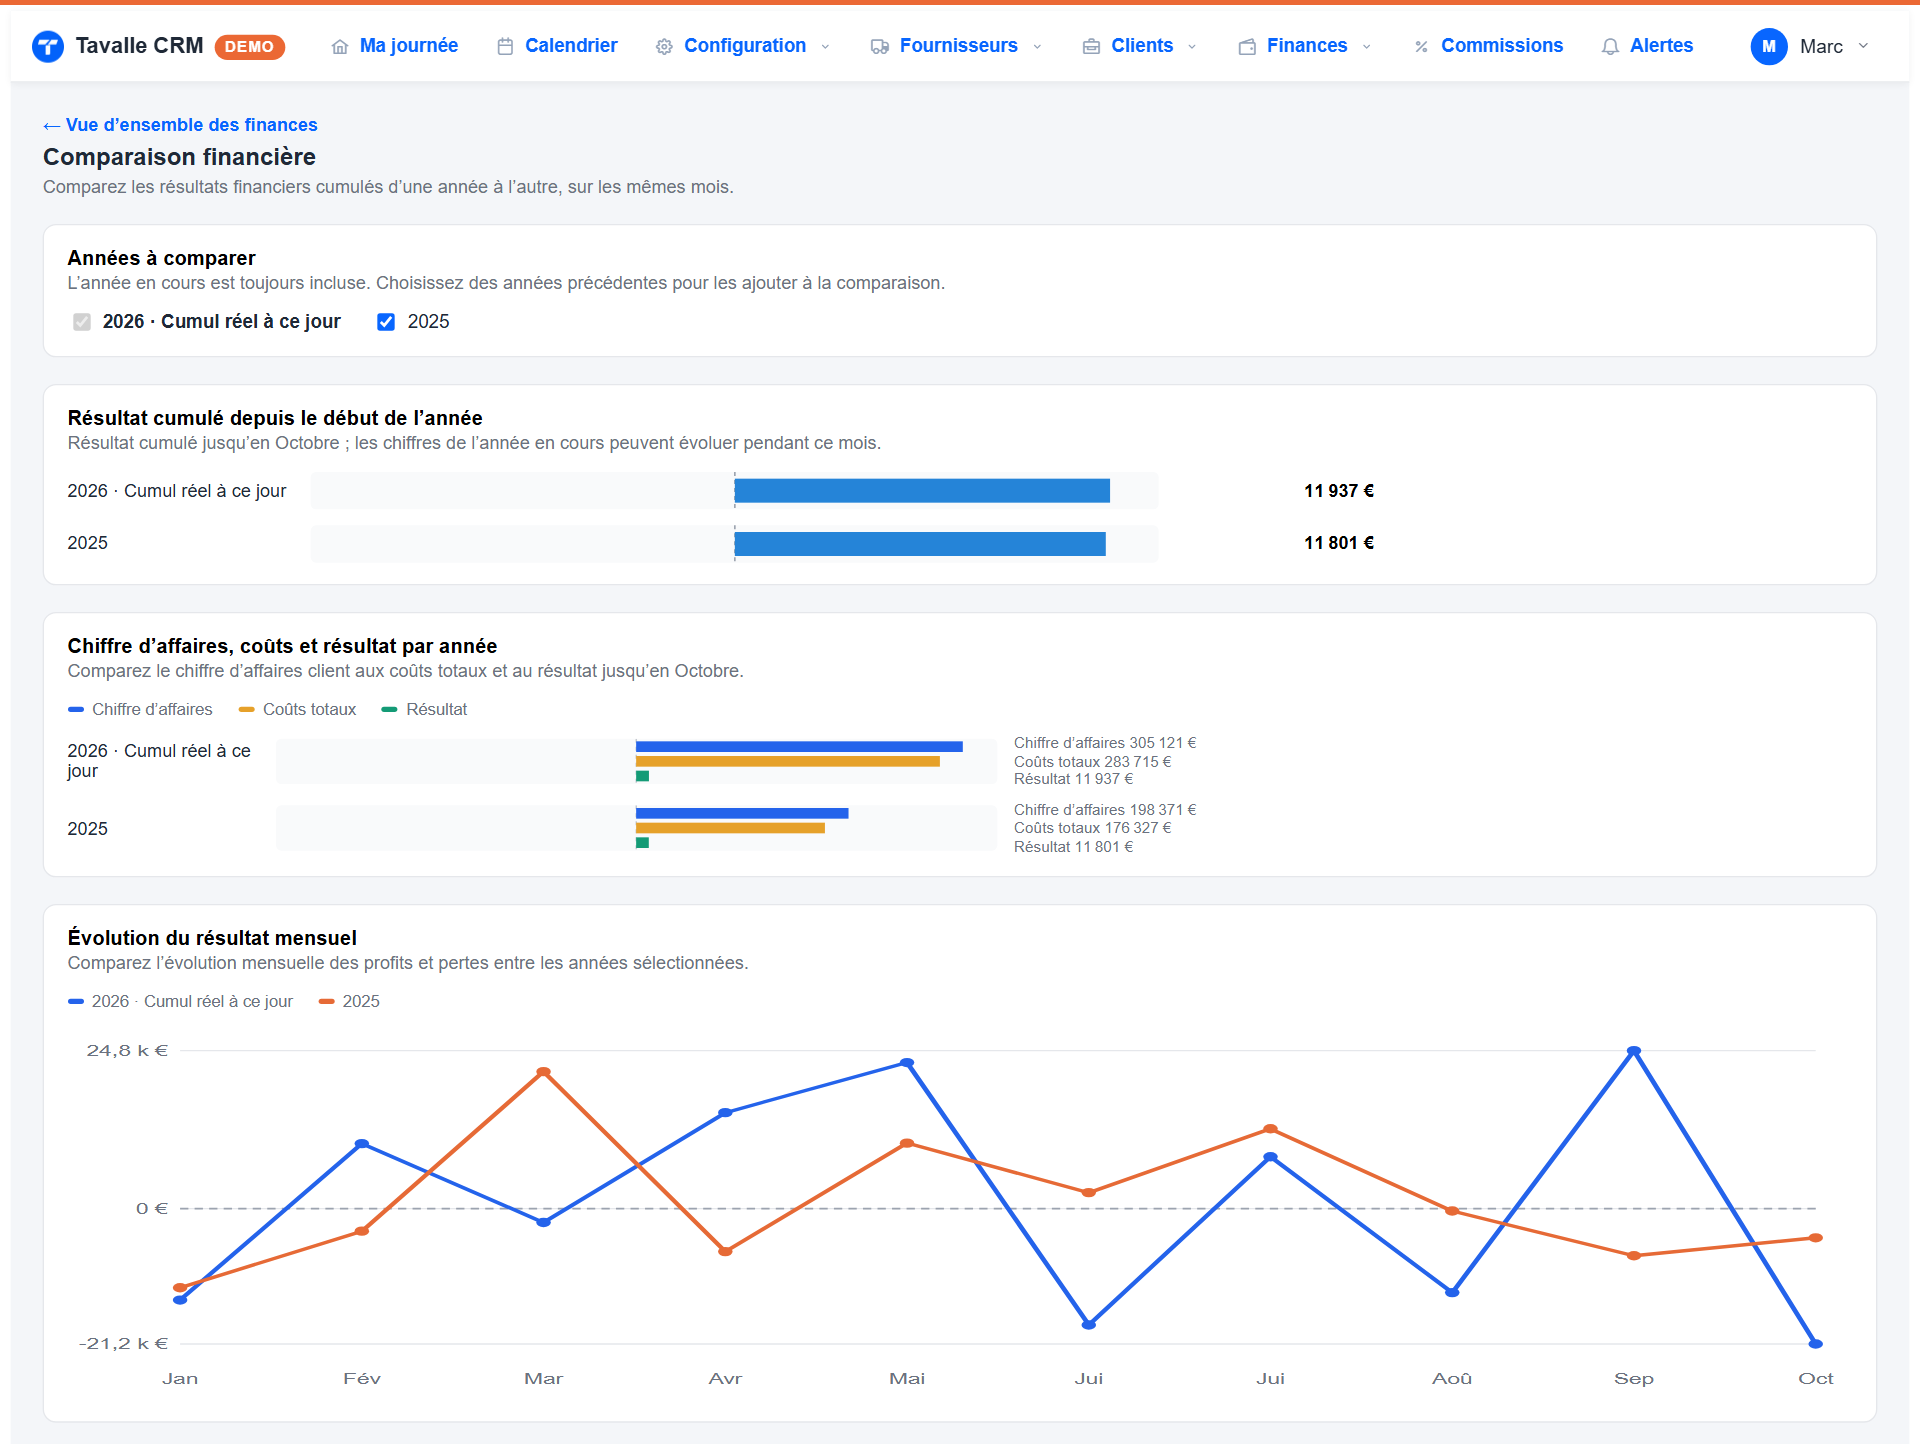
Task: Click the 2026 Chiffre d'affaires blue bar
Action: click(799, 747)
